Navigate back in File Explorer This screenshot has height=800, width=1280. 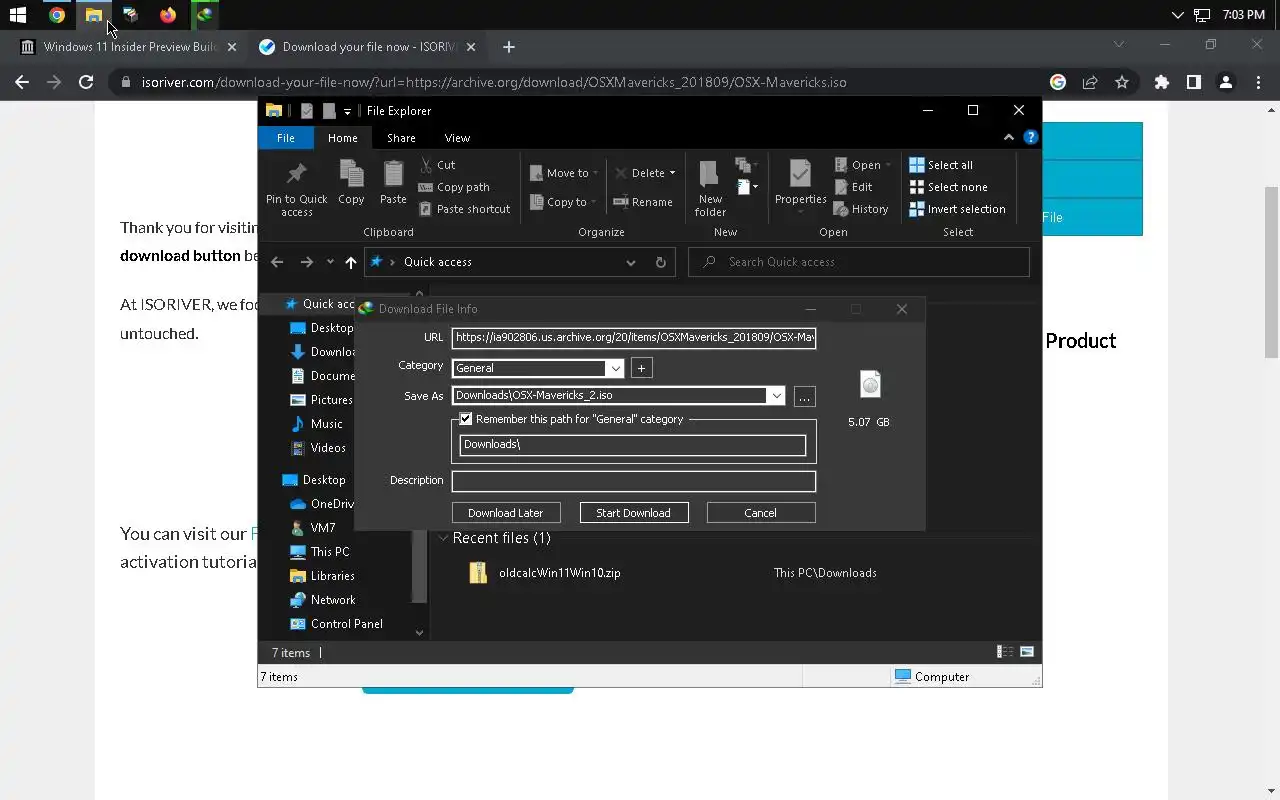pos(277,262)
